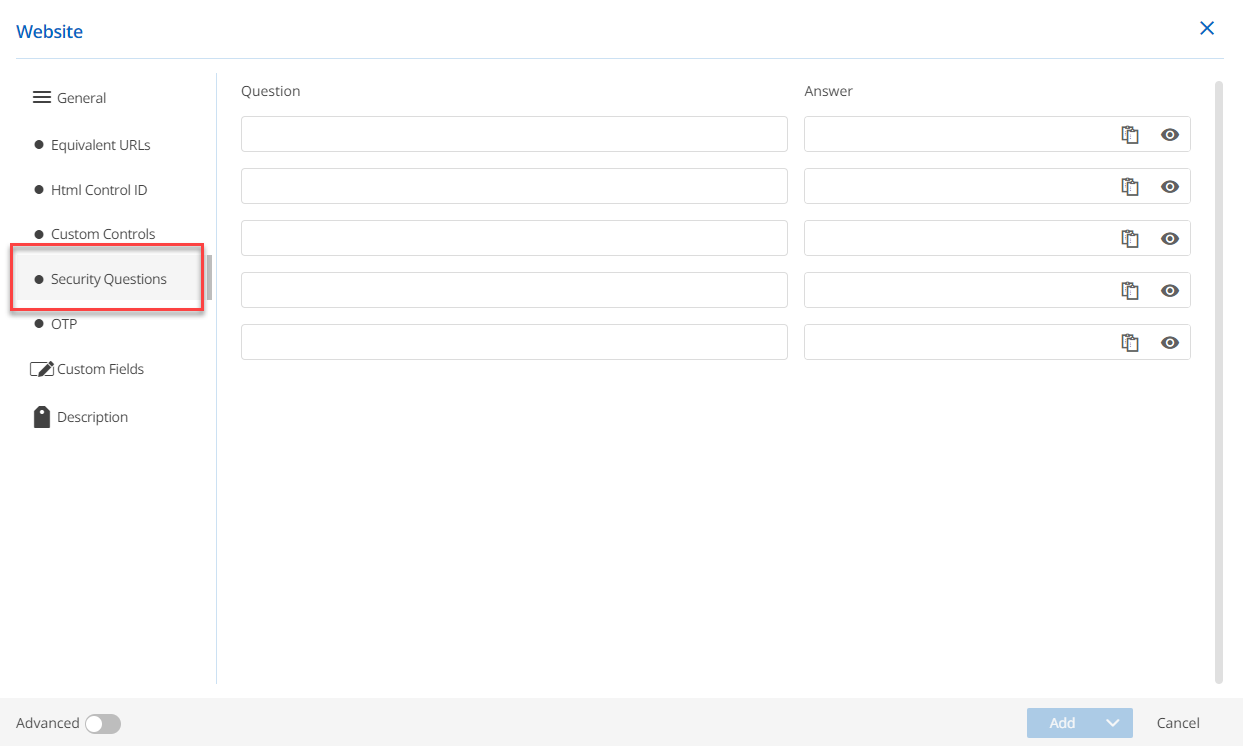Screen dimensions: 1243x746
Task: Click the first Question input field
Action: (x=513, y=133)
